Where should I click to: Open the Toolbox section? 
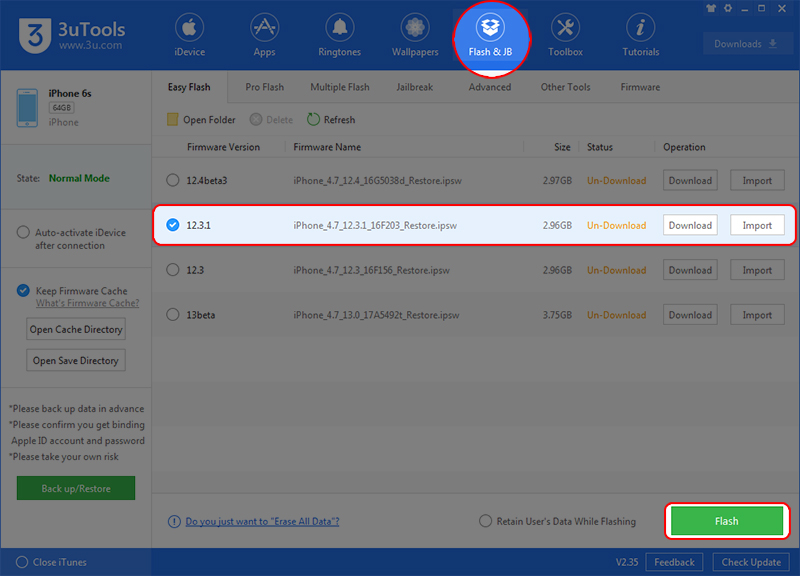(565, 35)
